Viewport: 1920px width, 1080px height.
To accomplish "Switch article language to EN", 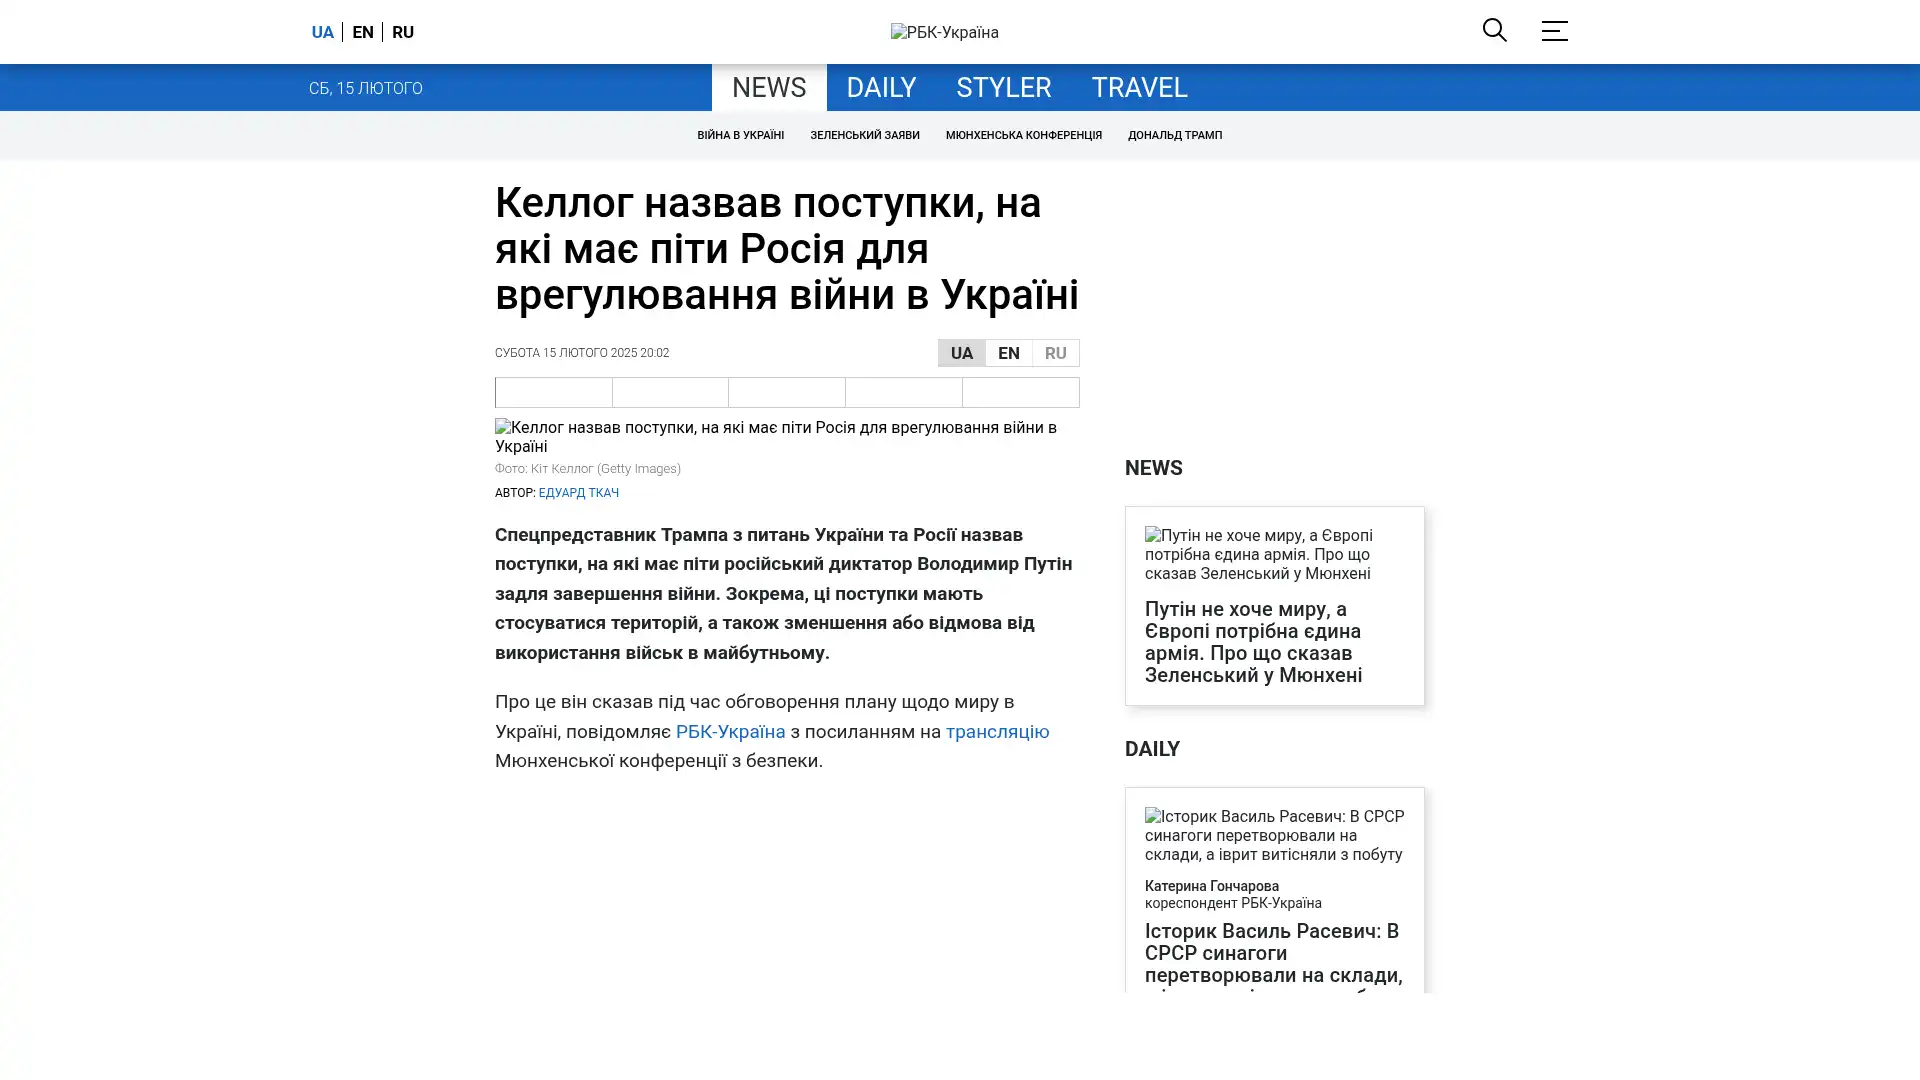I will 1008,353.
